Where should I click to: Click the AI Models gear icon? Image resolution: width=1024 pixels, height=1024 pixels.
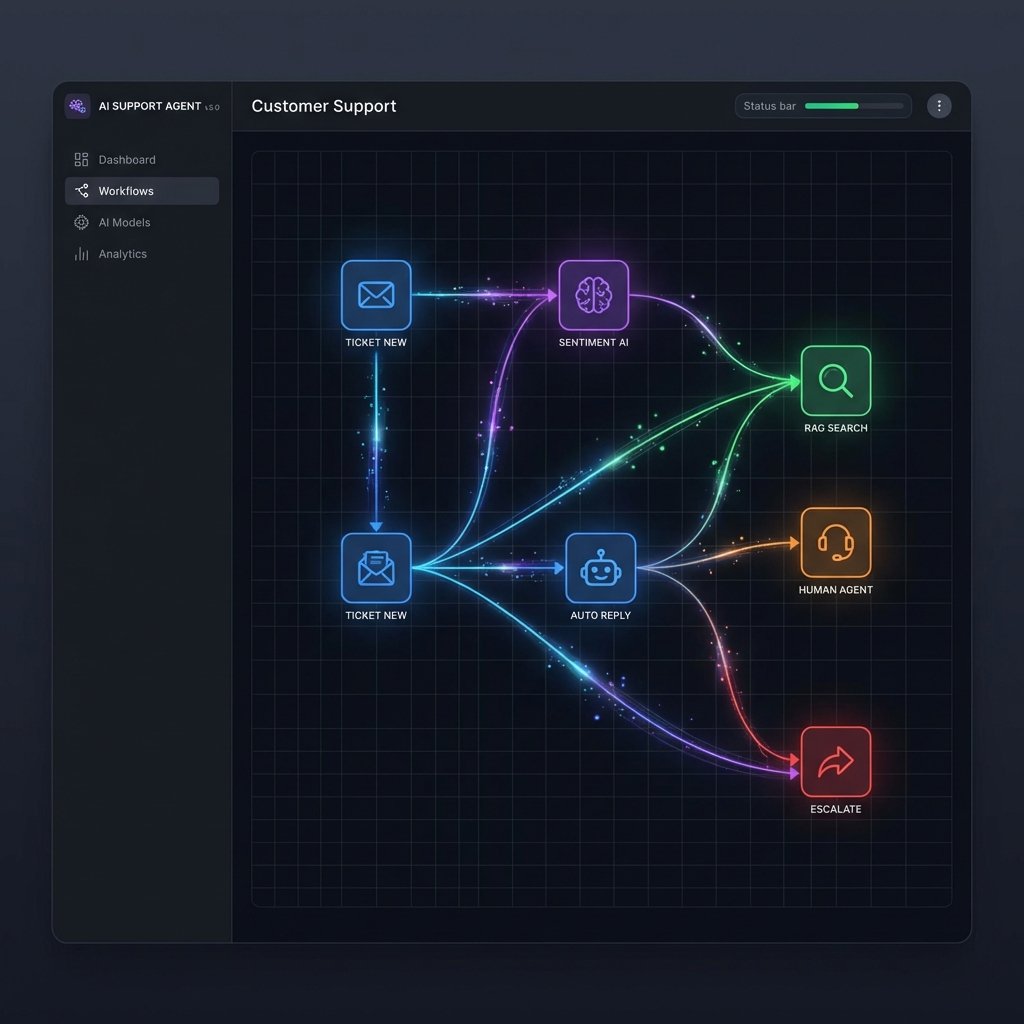81,222
